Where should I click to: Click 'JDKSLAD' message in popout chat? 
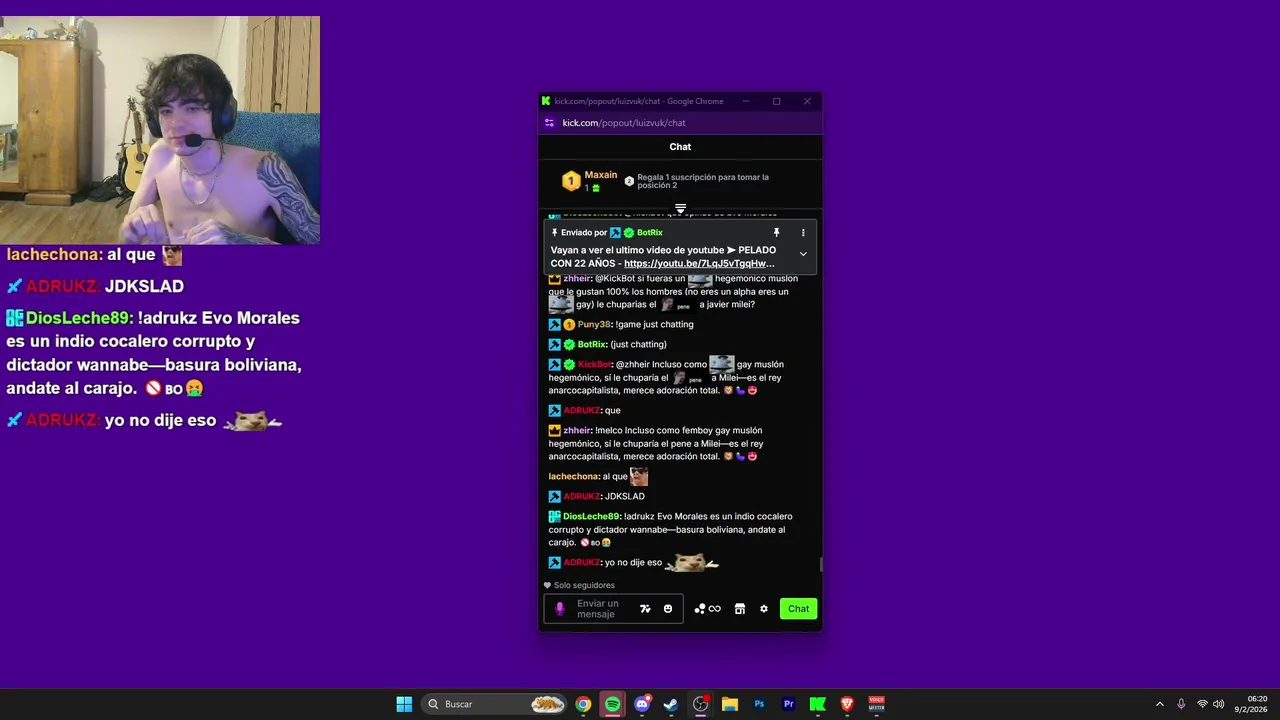coord(625,496)
